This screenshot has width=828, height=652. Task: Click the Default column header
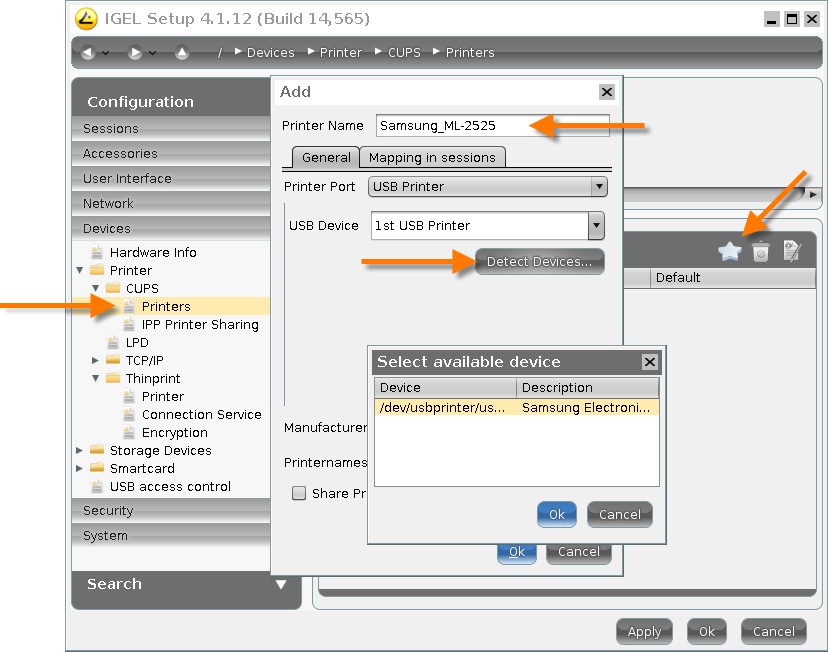[x=733, y=278]
